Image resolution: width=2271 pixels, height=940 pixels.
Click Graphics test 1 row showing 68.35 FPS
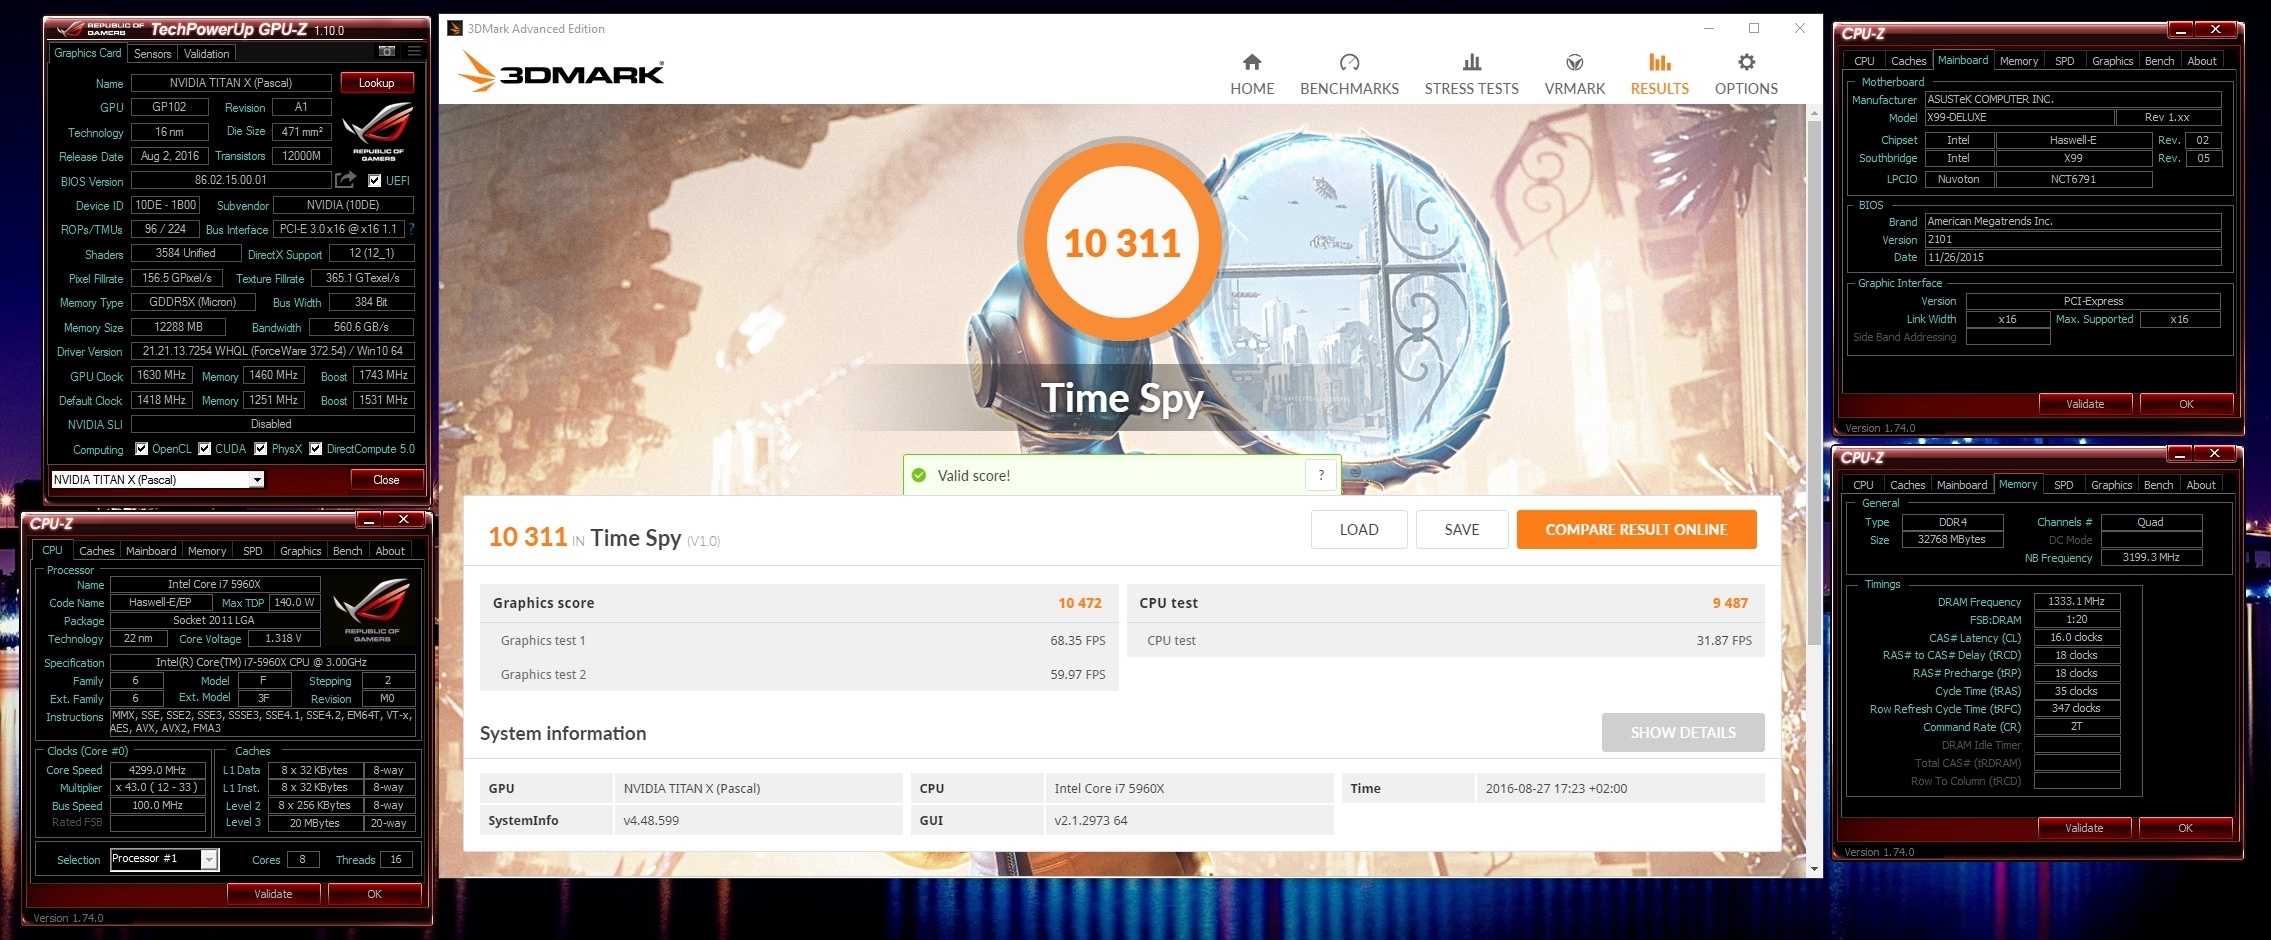click(799, 640)
